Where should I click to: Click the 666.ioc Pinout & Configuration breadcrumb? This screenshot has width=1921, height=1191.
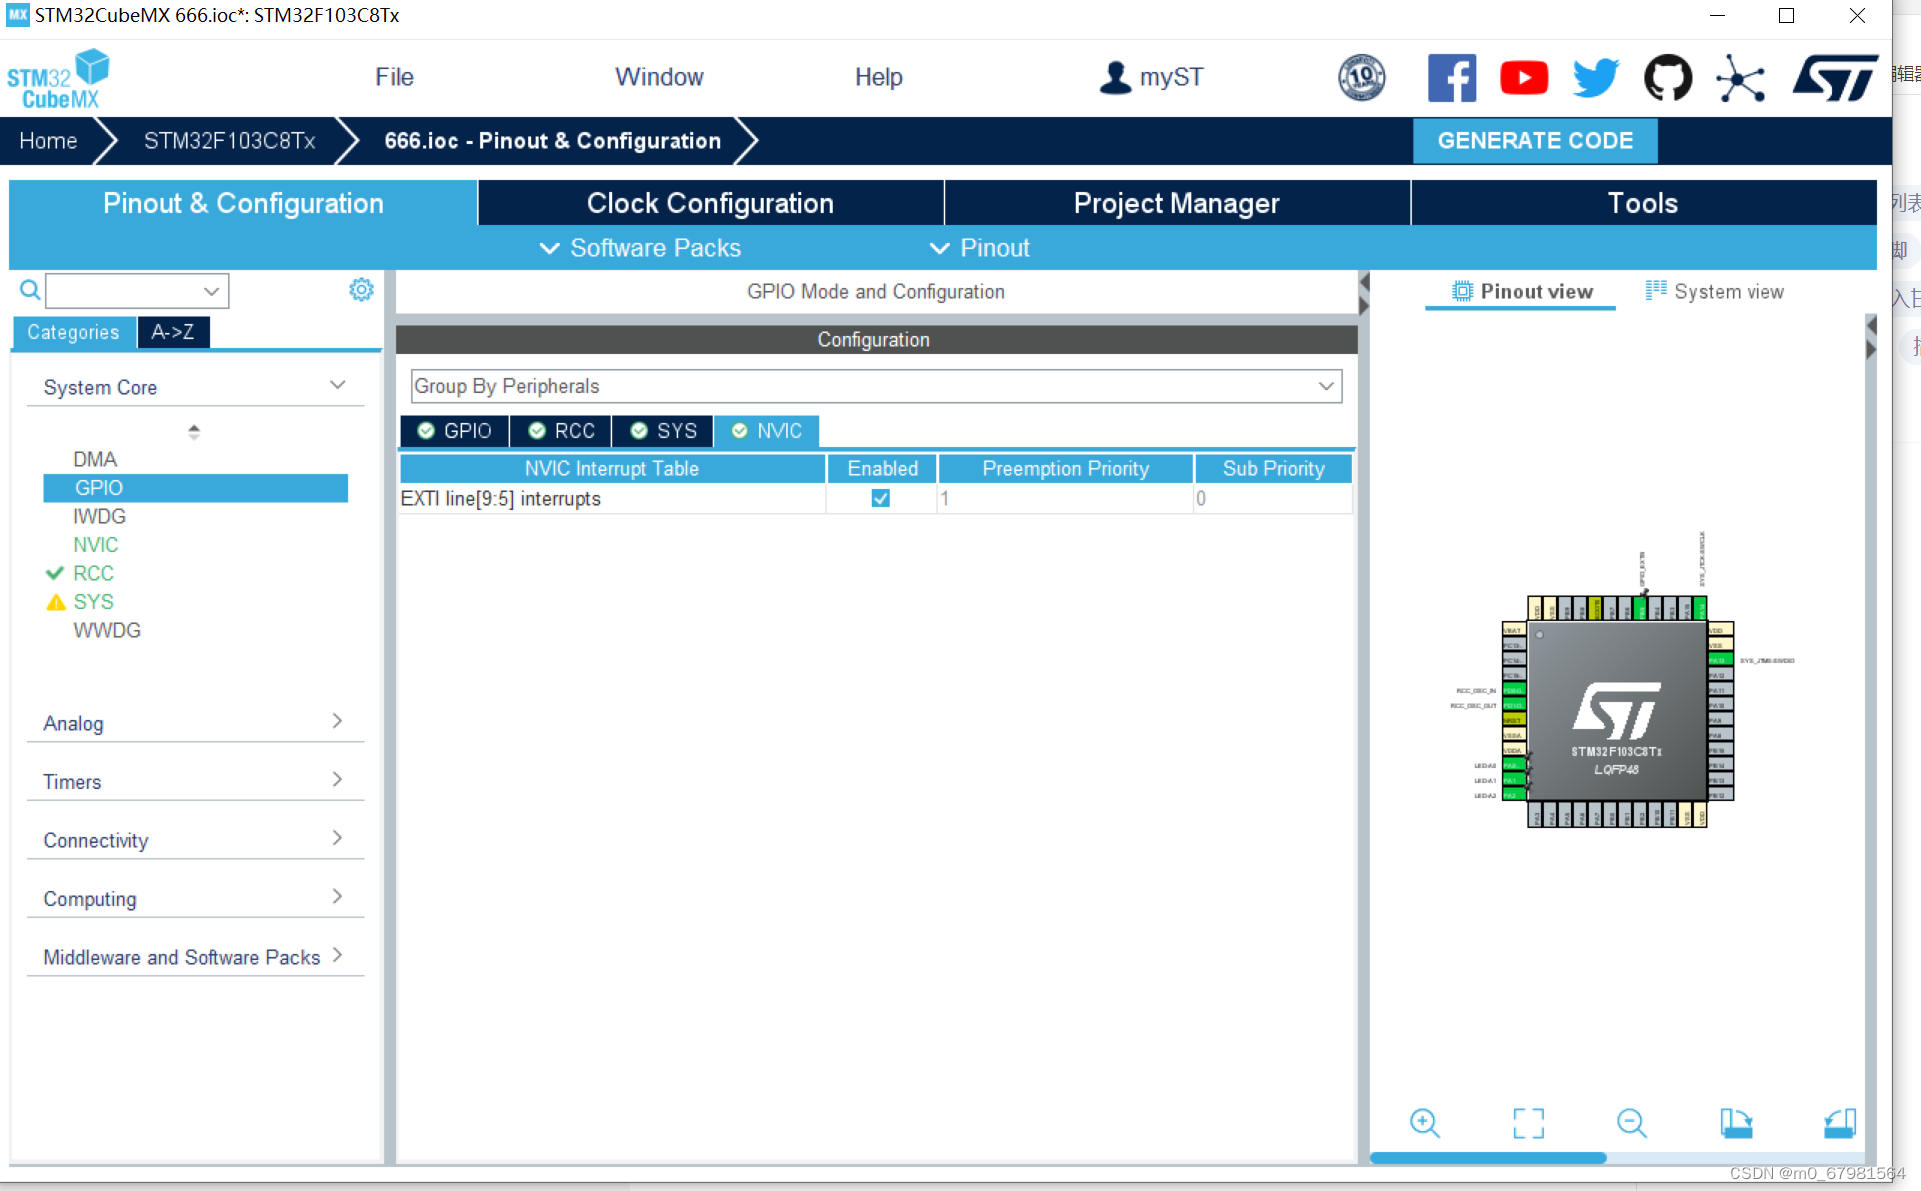[552, 141]
